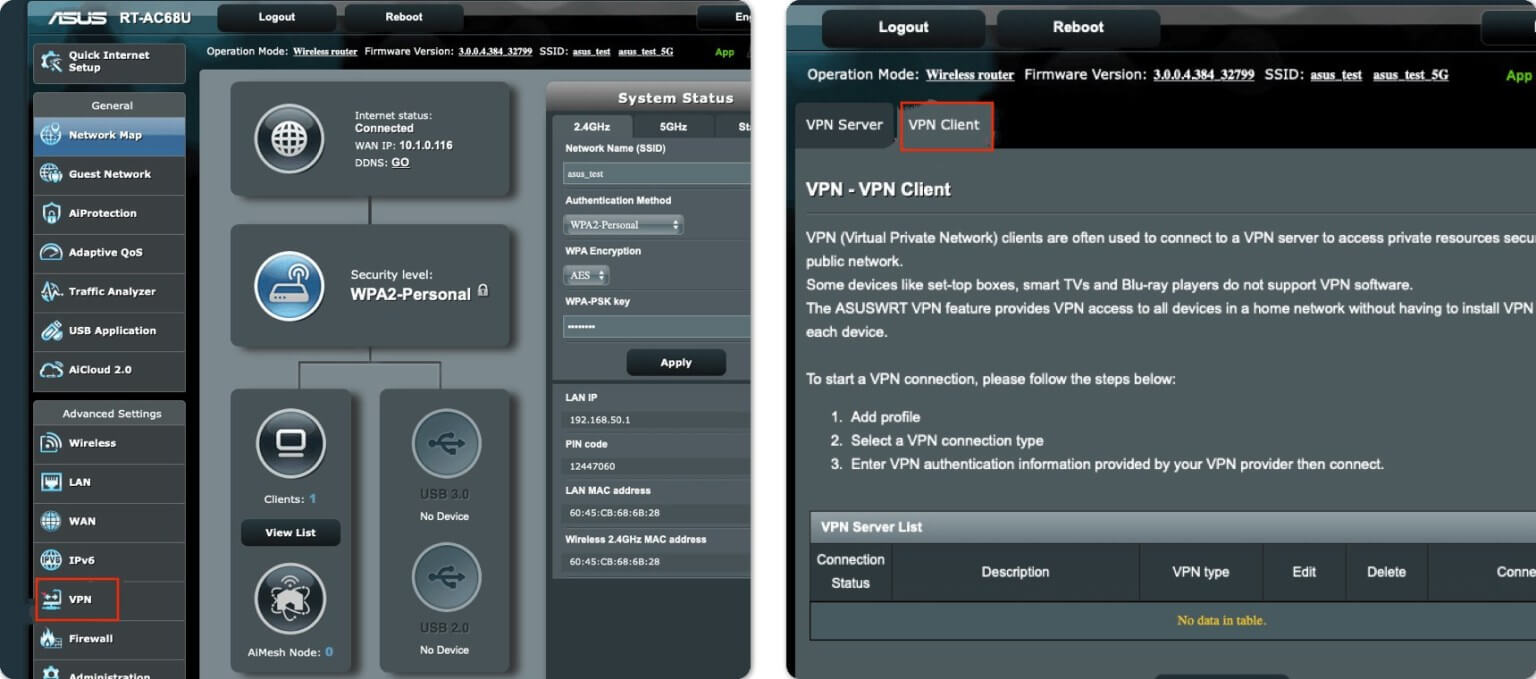Image resolution: width=1536 pixels, height=679 pixels.
Task: Click the Wireless 2.4GHz MAC address value
Action: (614, 562)
